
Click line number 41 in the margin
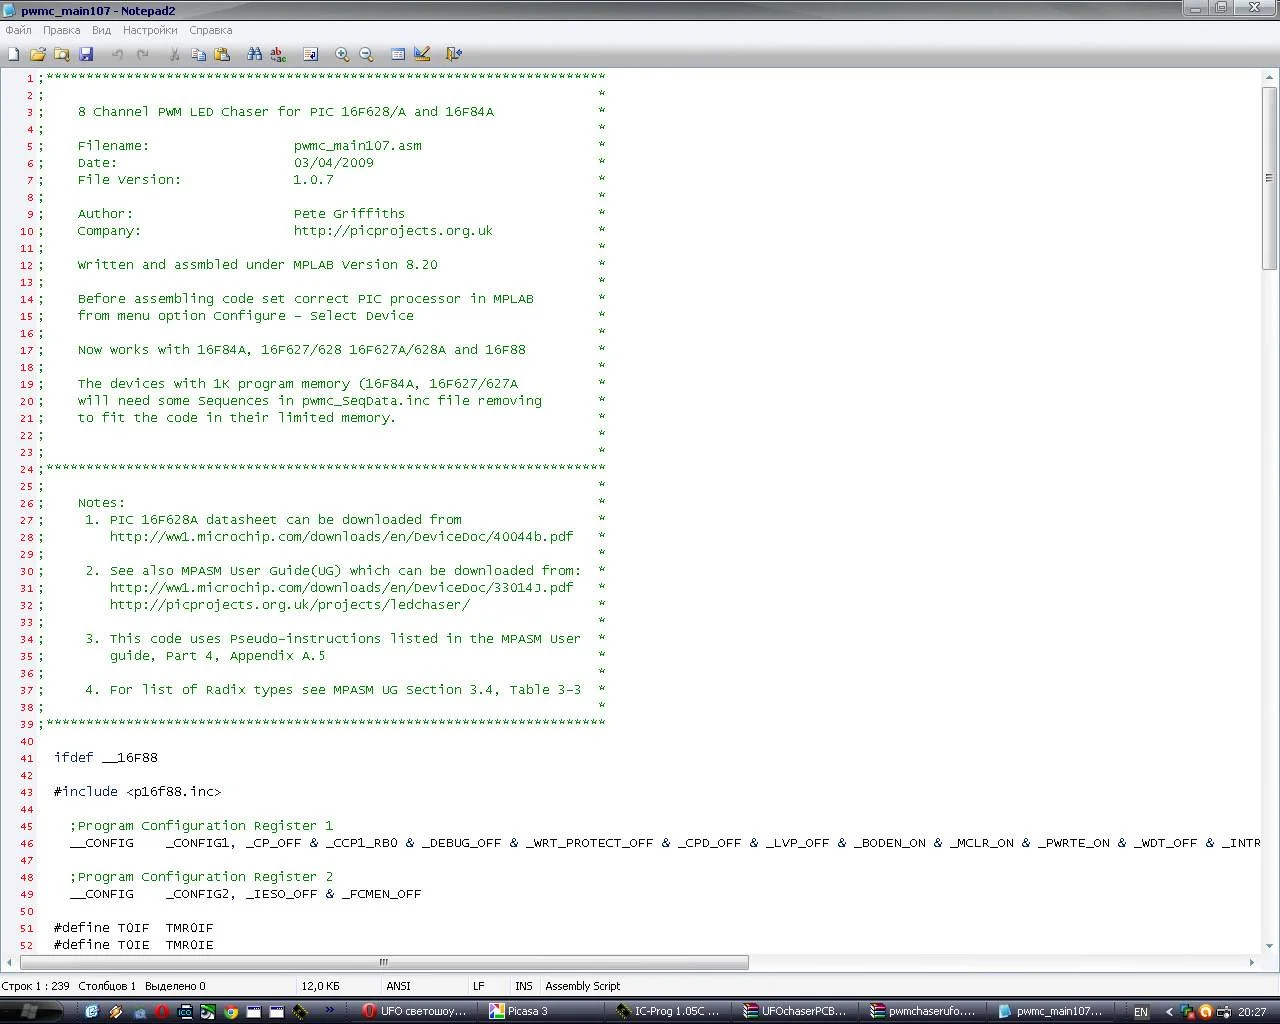[27, 758]
